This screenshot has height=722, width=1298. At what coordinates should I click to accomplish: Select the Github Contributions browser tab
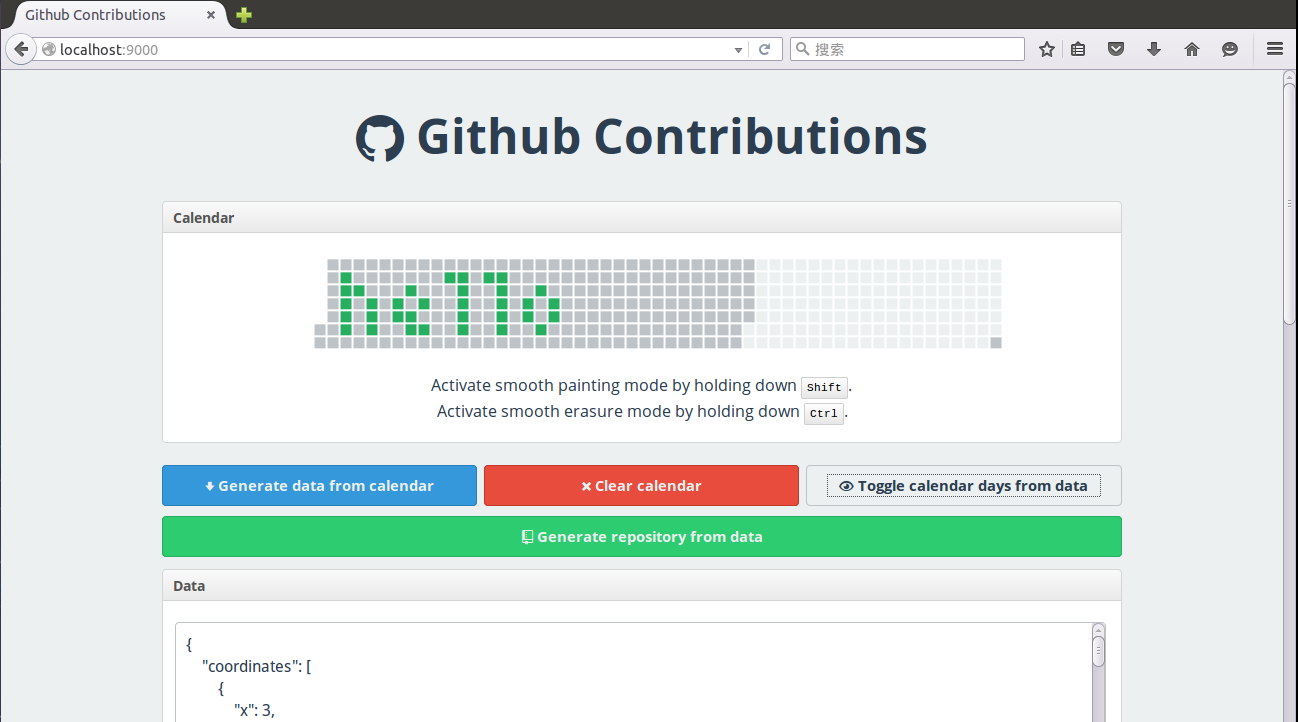[113, 15]
